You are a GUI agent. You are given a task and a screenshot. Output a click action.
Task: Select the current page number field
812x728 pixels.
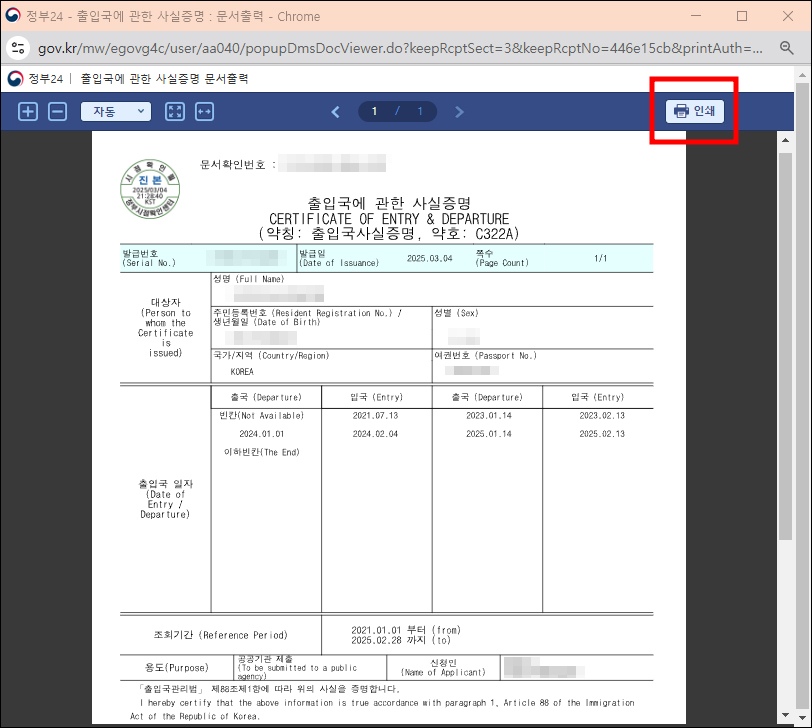click(374, 111)
